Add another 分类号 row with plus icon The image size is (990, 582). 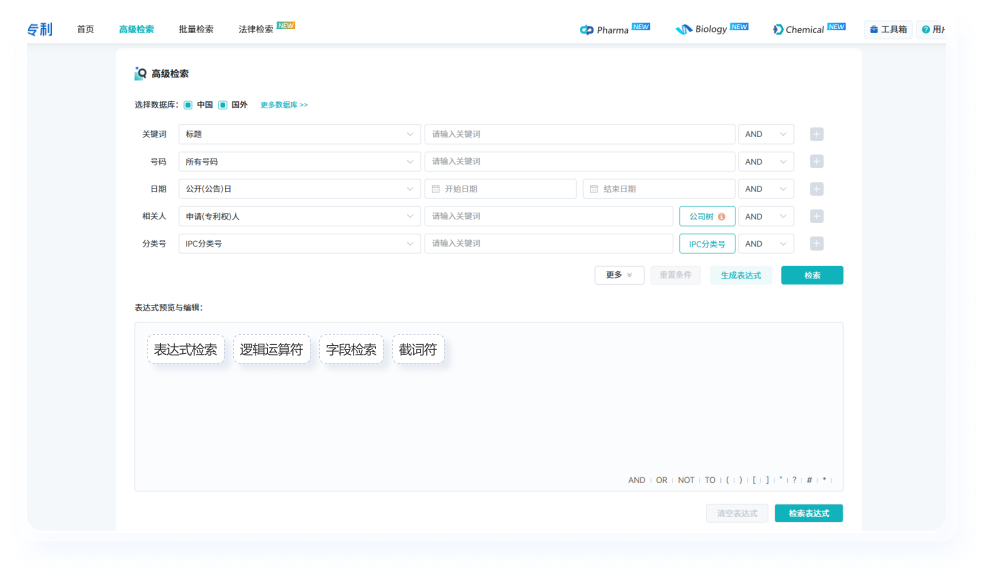[816, 244]
